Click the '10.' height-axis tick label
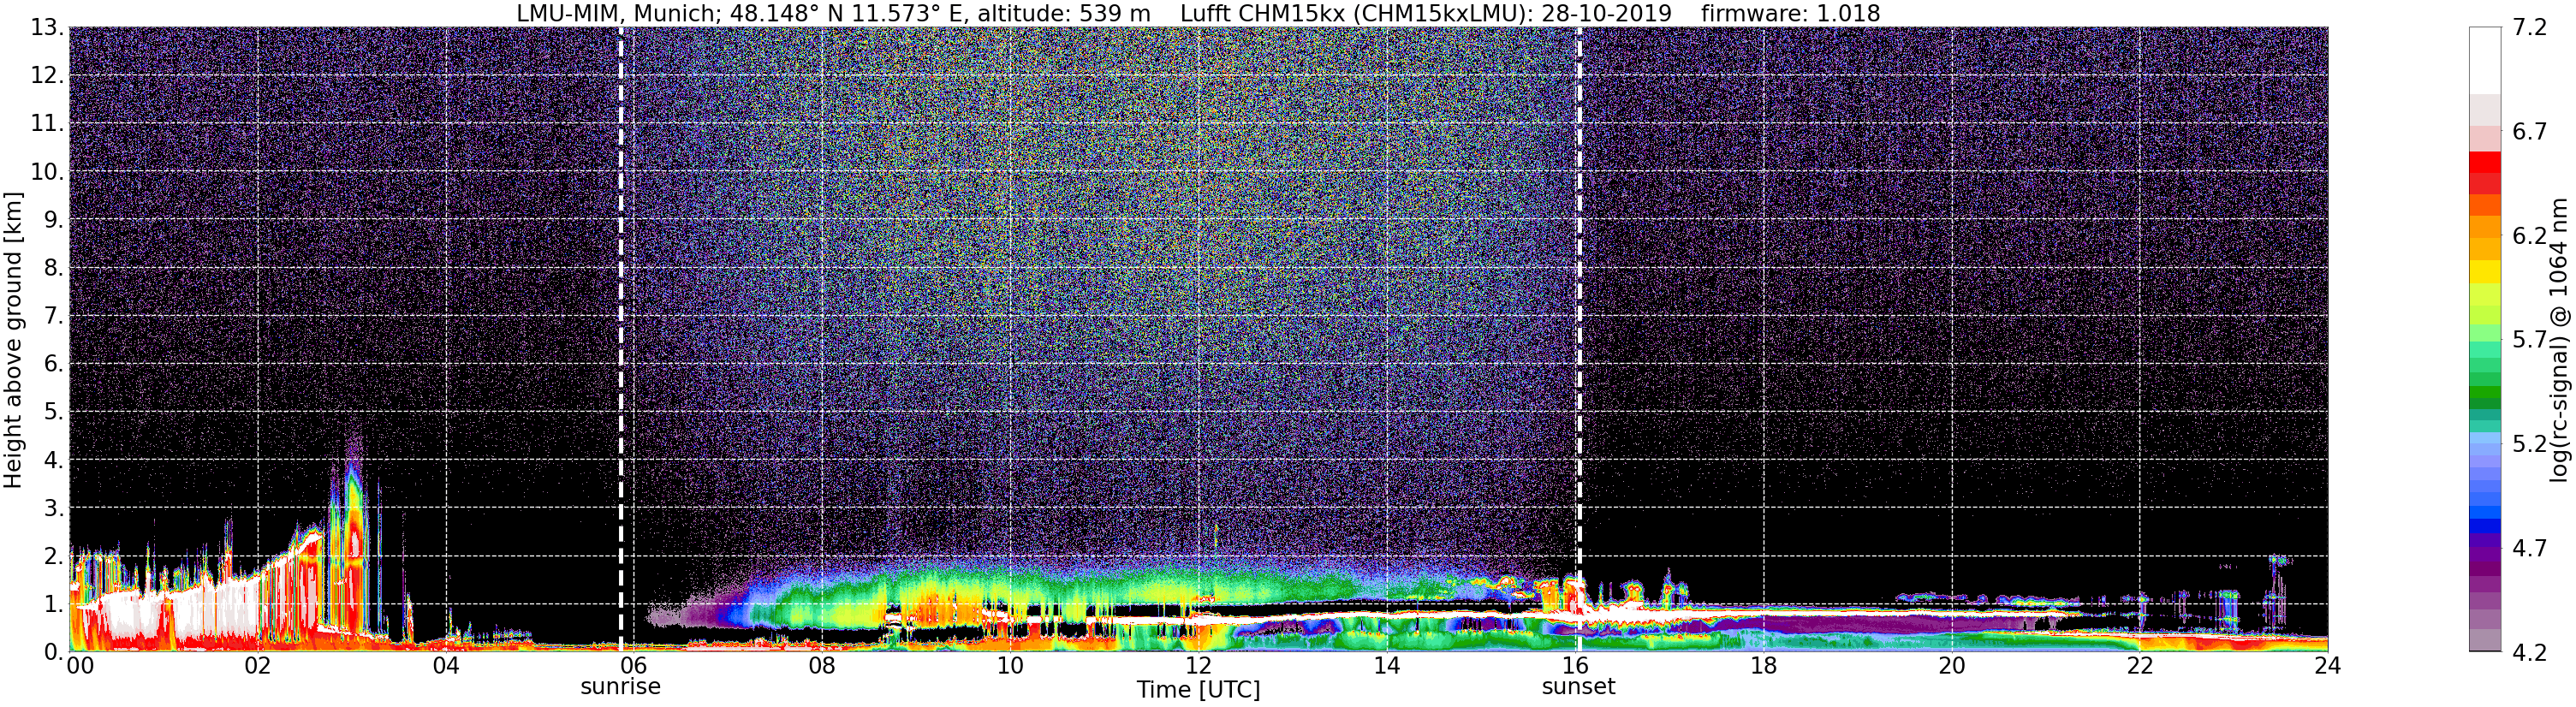2576x707 pixels. 47,171
